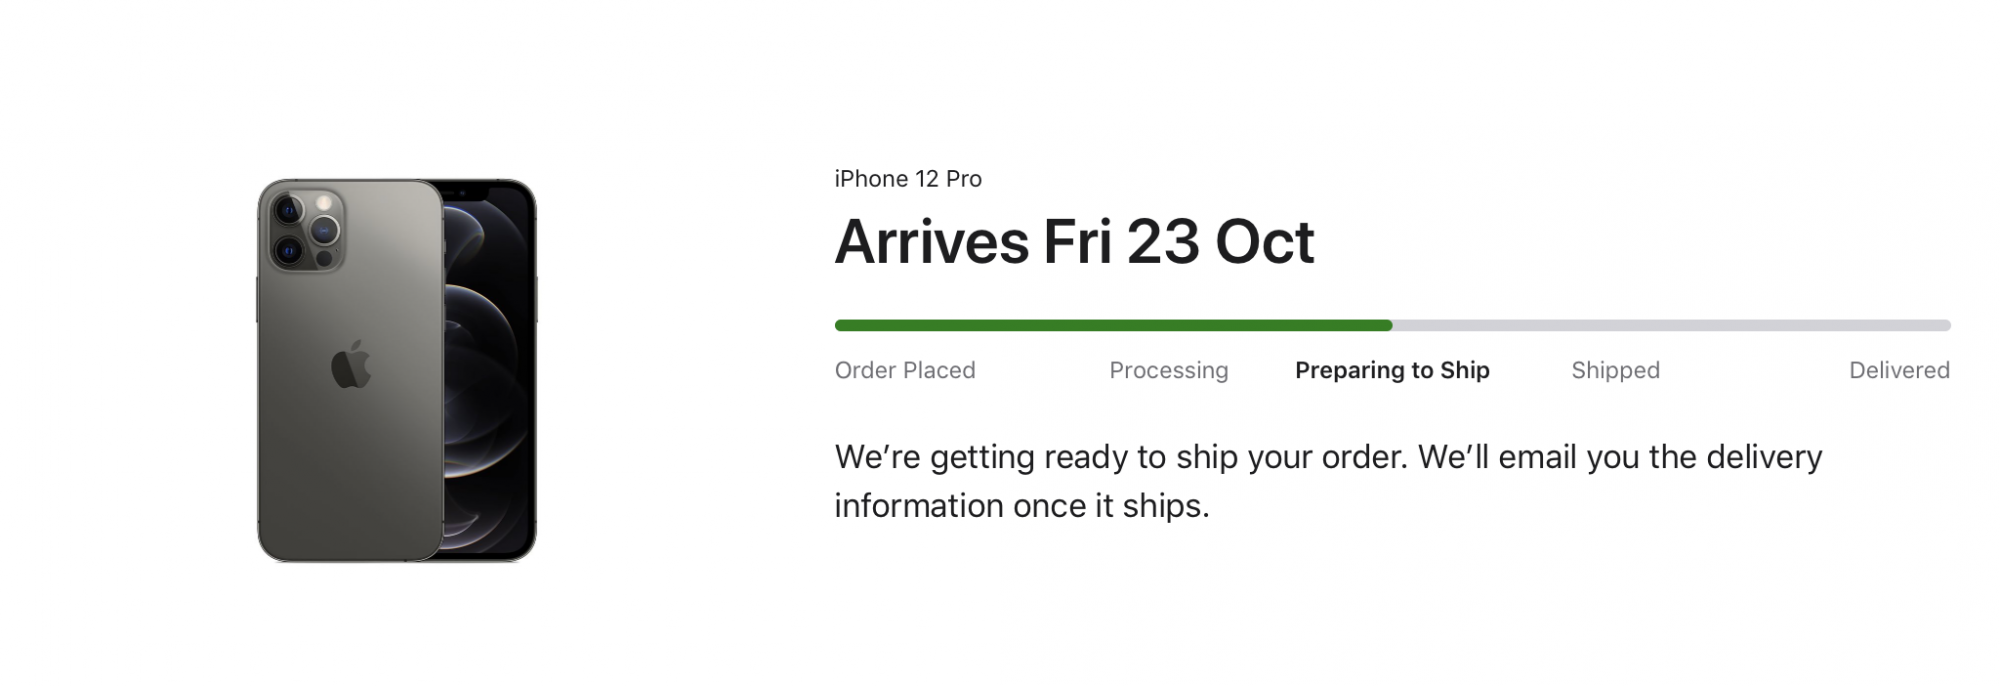Select the Order Placed stage label
This screenshot has height=686, width=2000.
pyautogui.click(x=905, y=370)
